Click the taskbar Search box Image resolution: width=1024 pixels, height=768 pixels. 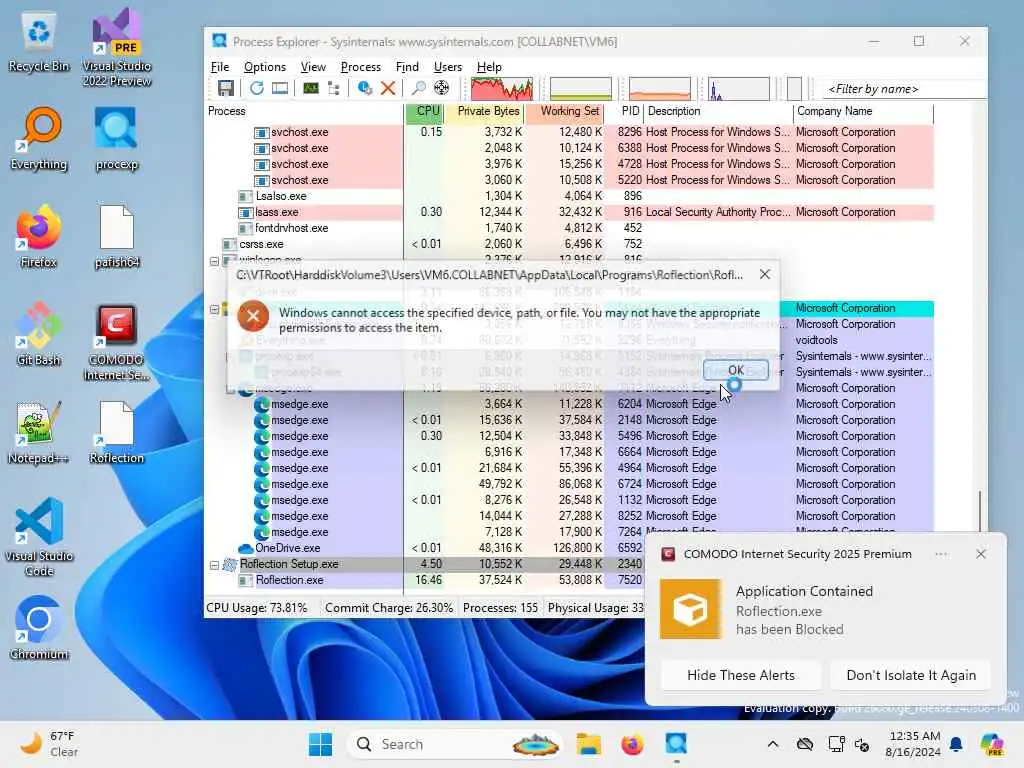pos(455,744)
